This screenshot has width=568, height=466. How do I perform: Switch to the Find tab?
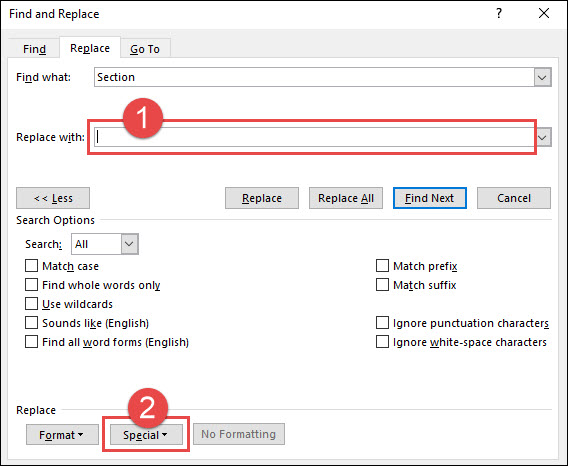pos(34,49)
